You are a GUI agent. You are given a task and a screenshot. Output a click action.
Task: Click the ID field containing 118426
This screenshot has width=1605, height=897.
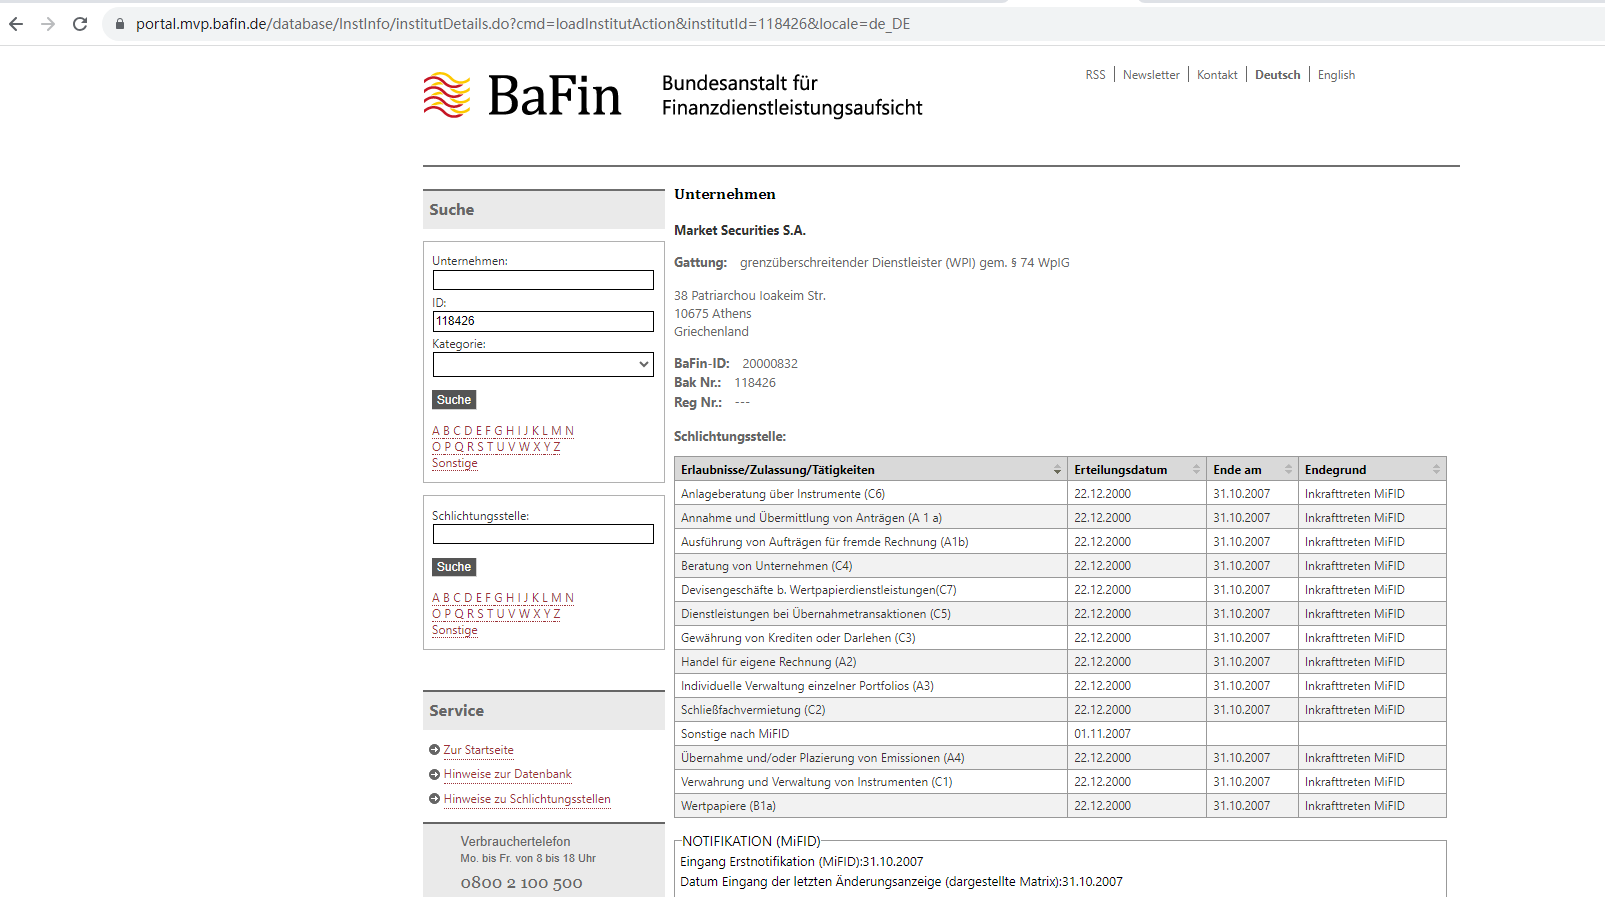[x=543, y=321]
